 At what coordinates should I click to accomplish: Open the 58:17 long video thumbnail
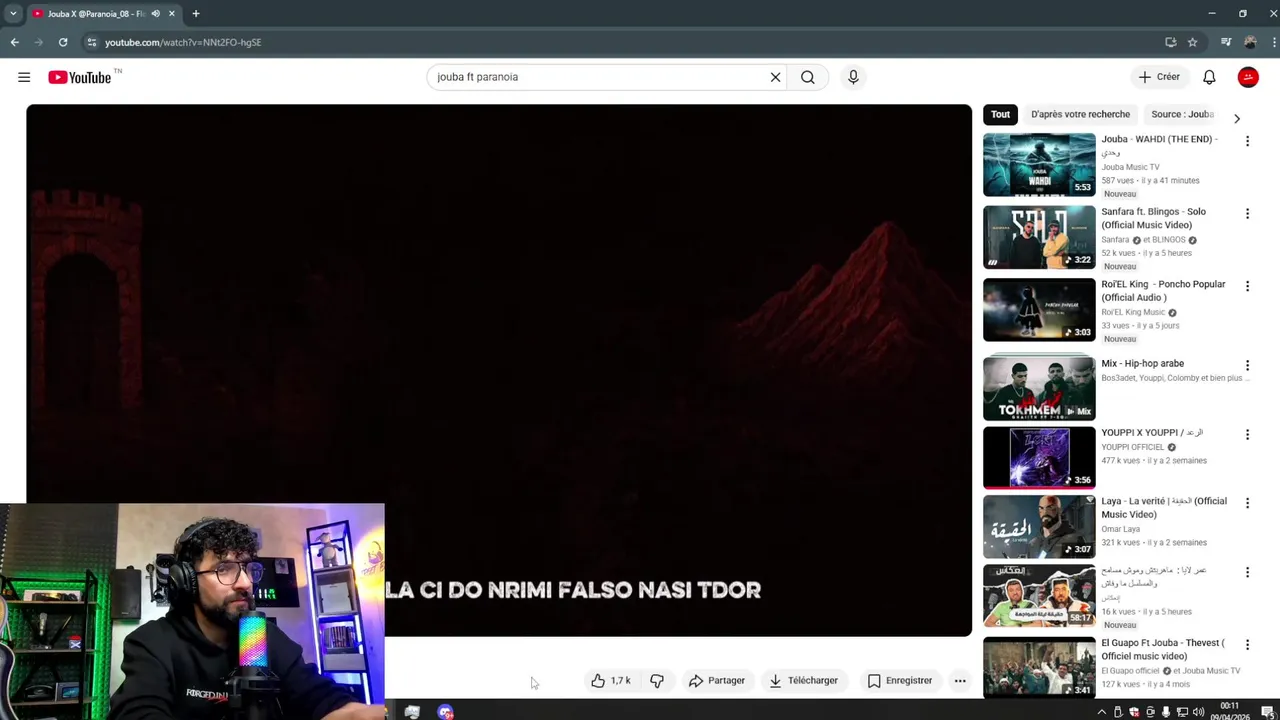(1039, 596)
